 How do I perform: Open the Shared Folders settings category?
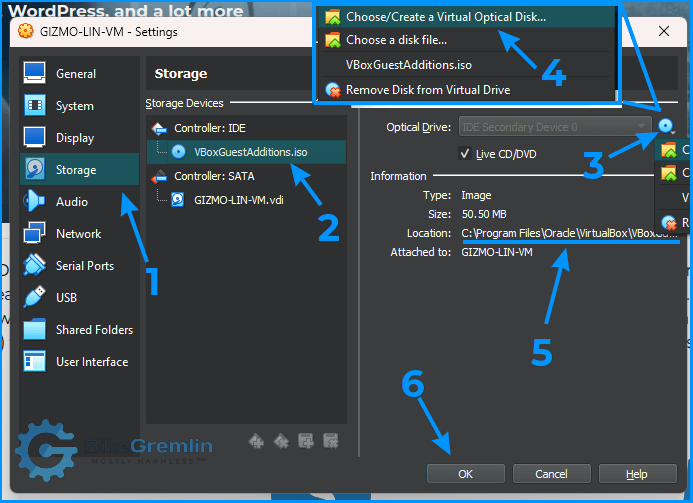pyautogui.click(x=80, y=330)
